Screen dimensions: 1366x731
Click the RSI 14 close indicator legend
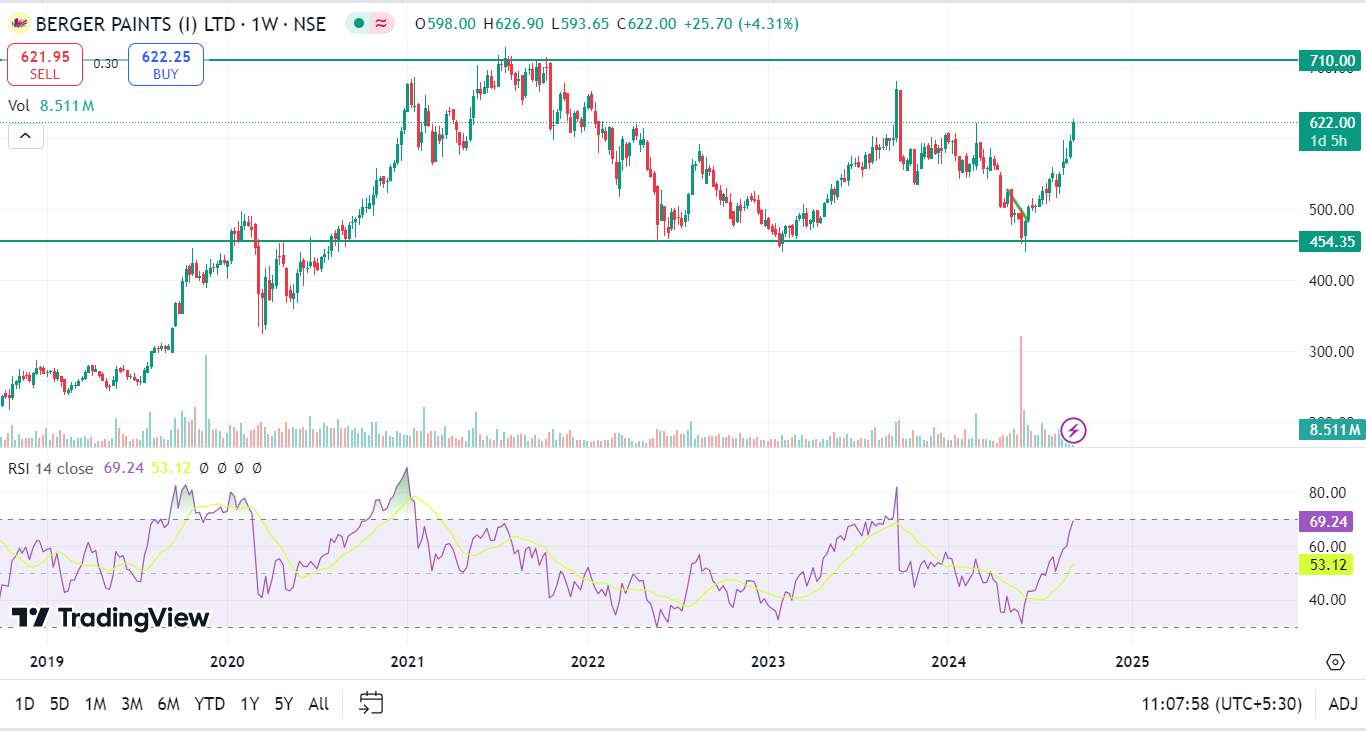[x=51, y=468]
